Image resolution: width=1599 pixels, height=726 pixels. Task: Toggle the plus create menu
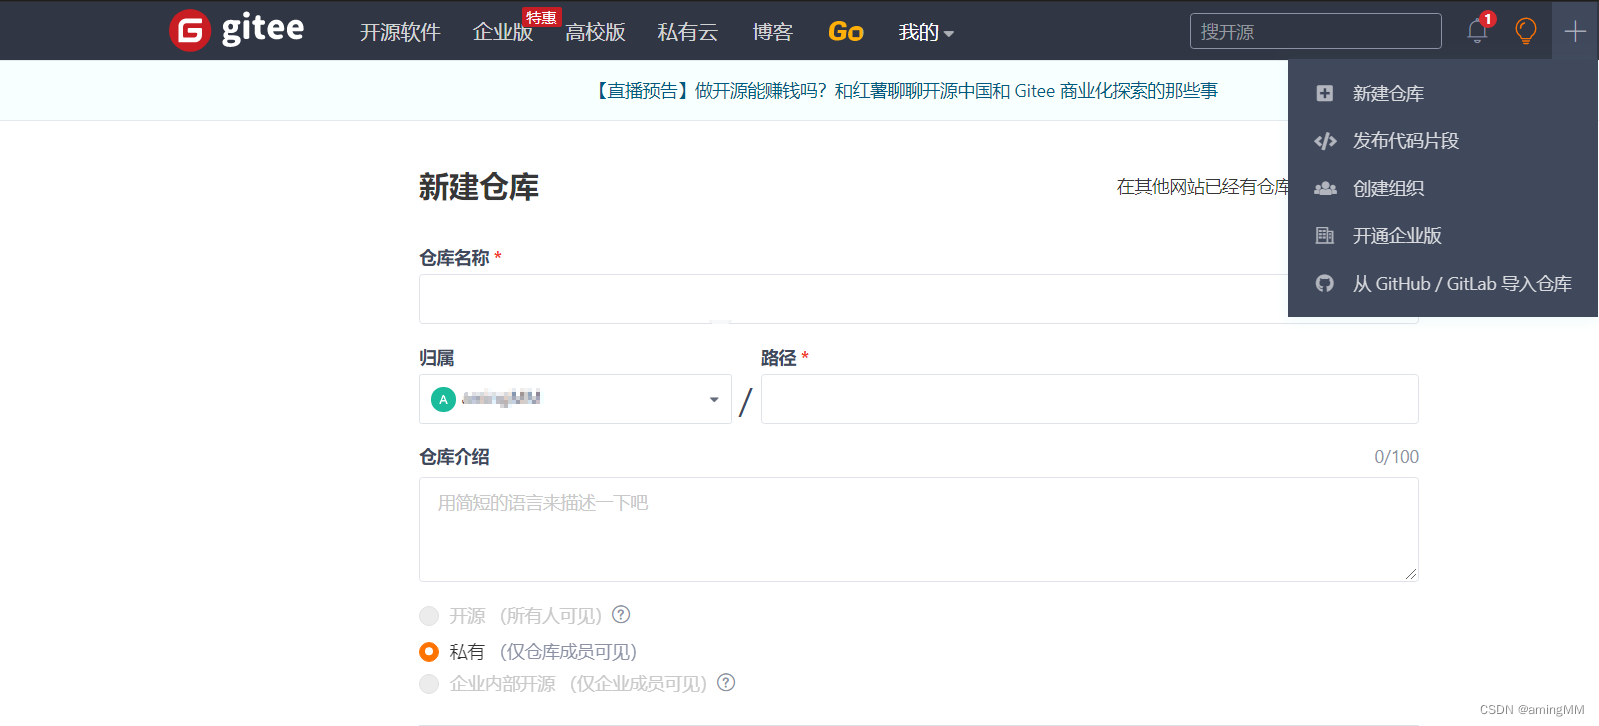[x=1575, y=31]
